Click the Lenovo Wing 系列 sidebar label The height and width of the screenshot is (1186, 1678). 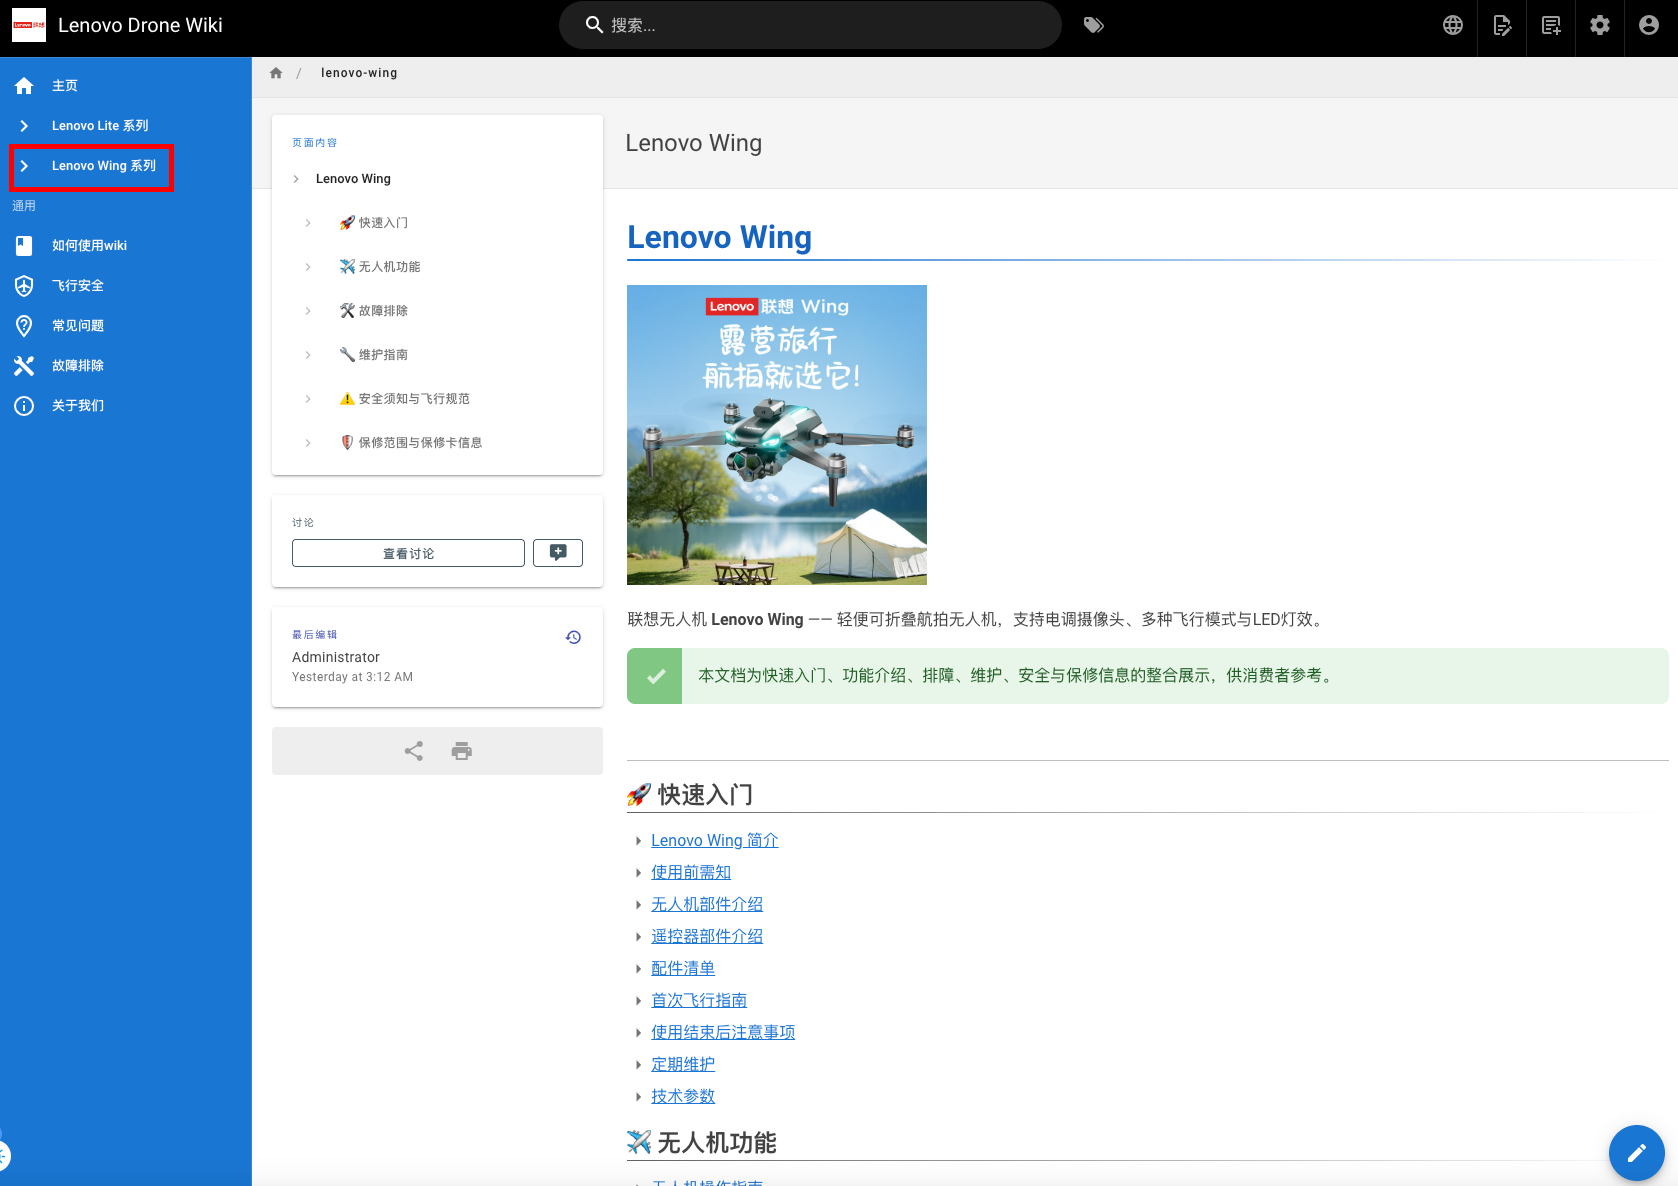point(104,166)
